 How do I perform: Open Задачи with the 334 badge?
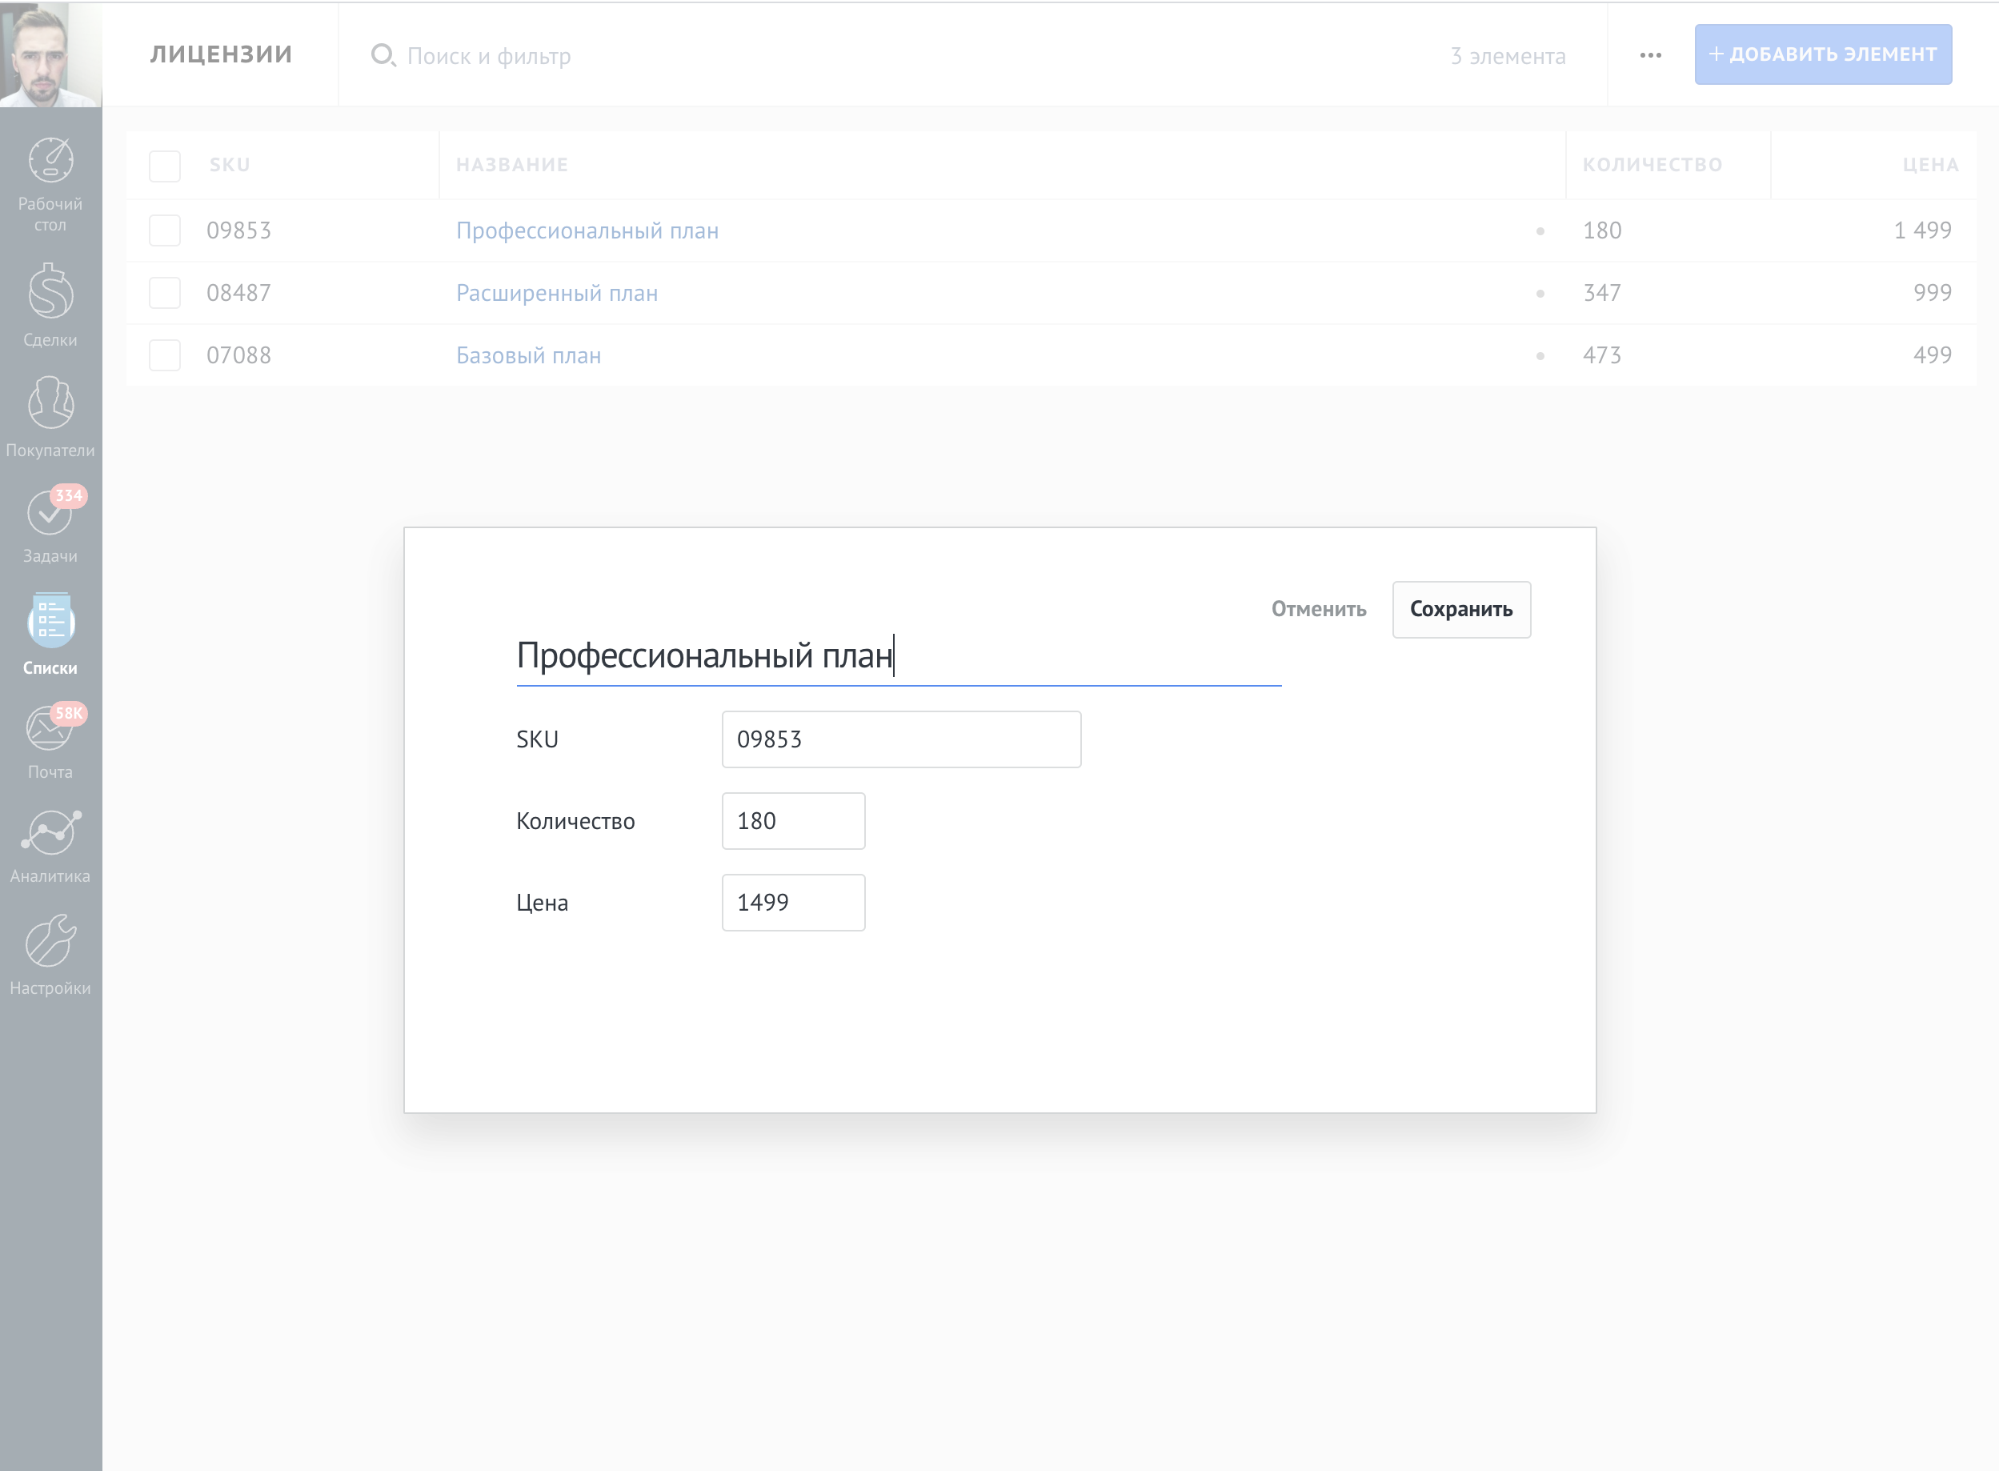[50, 514]
